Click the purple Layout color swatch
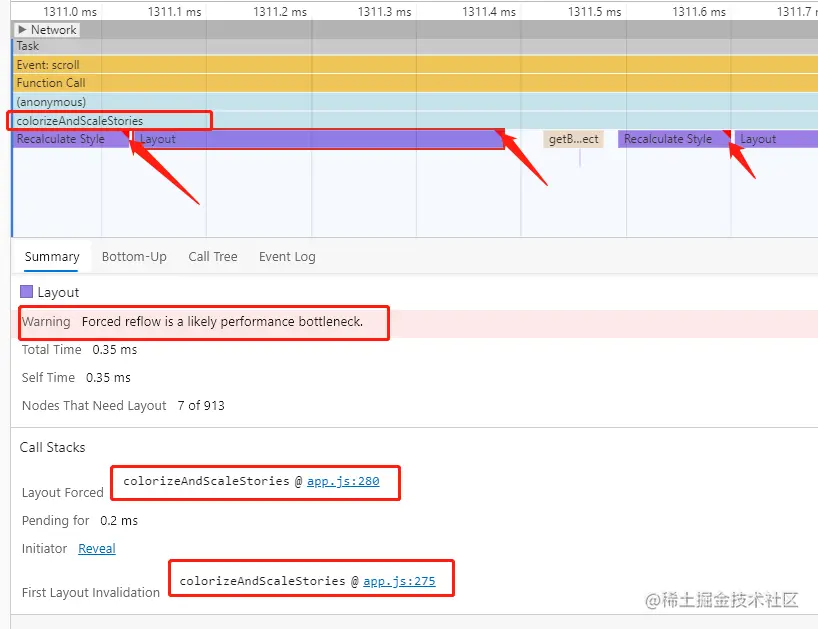Viewport: 818px width, 629px height. coord(26,292)
